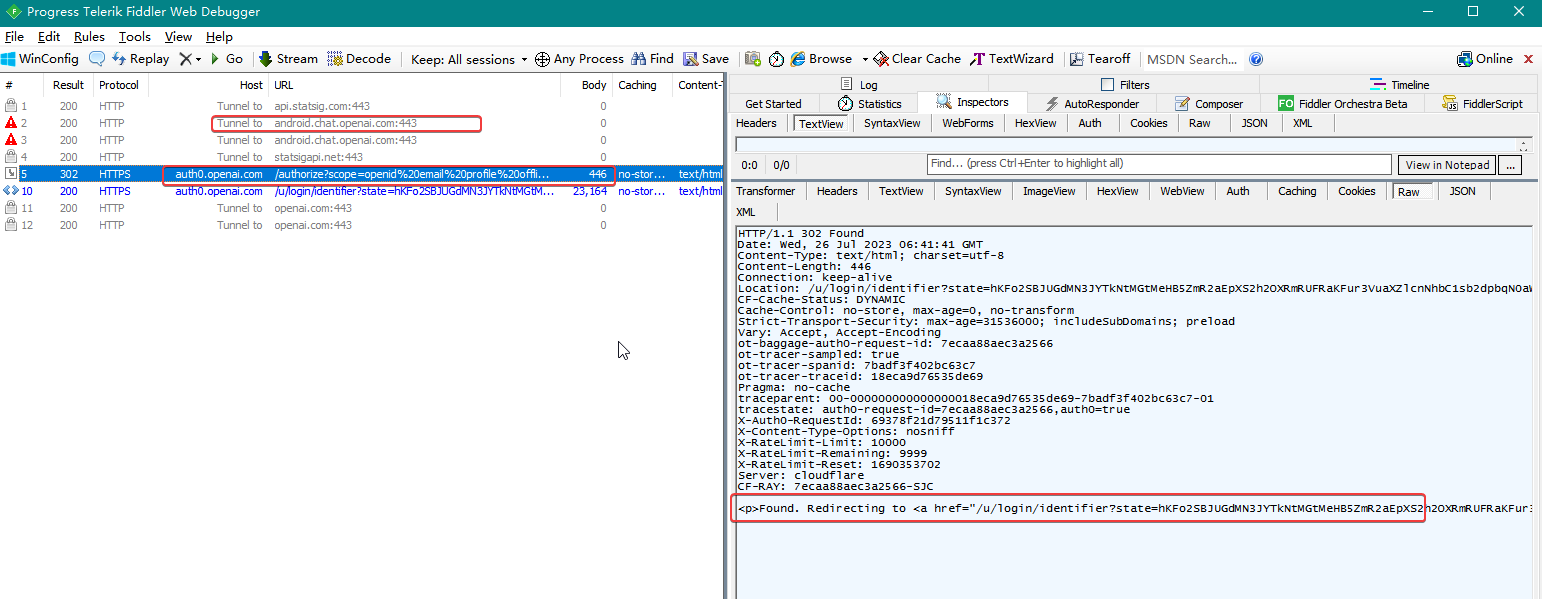
Task: Open the File menu
Action: pos(14,37)
